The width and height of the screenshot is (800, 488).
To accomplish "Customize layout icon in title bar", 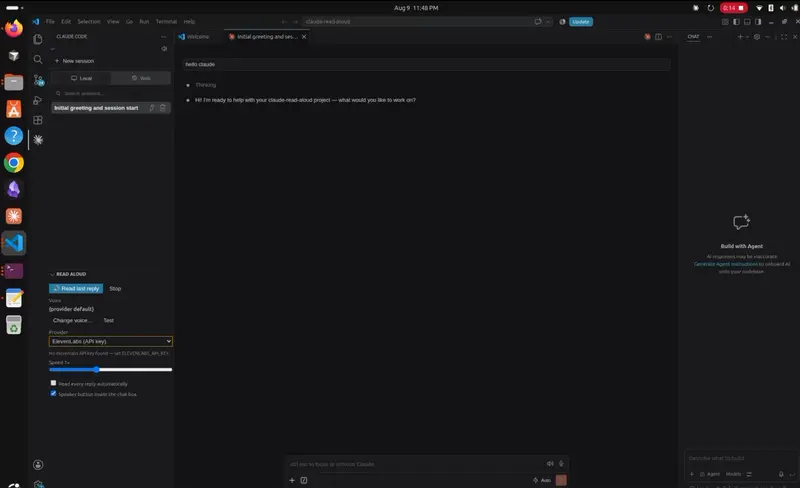I will tap(725, 22).
